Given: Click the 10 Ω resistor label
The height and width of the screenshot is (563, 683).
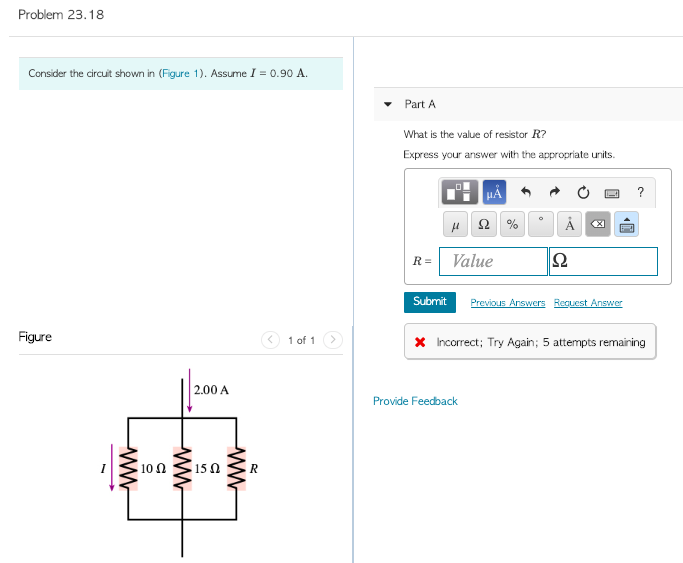Looking at the screenshot, I should coord(153,469).
